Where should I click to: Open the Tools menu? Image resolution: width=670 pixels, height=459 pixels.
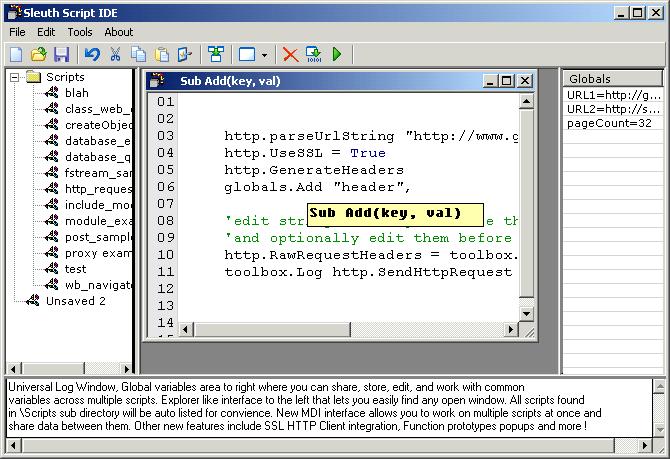tap(80, 32)
